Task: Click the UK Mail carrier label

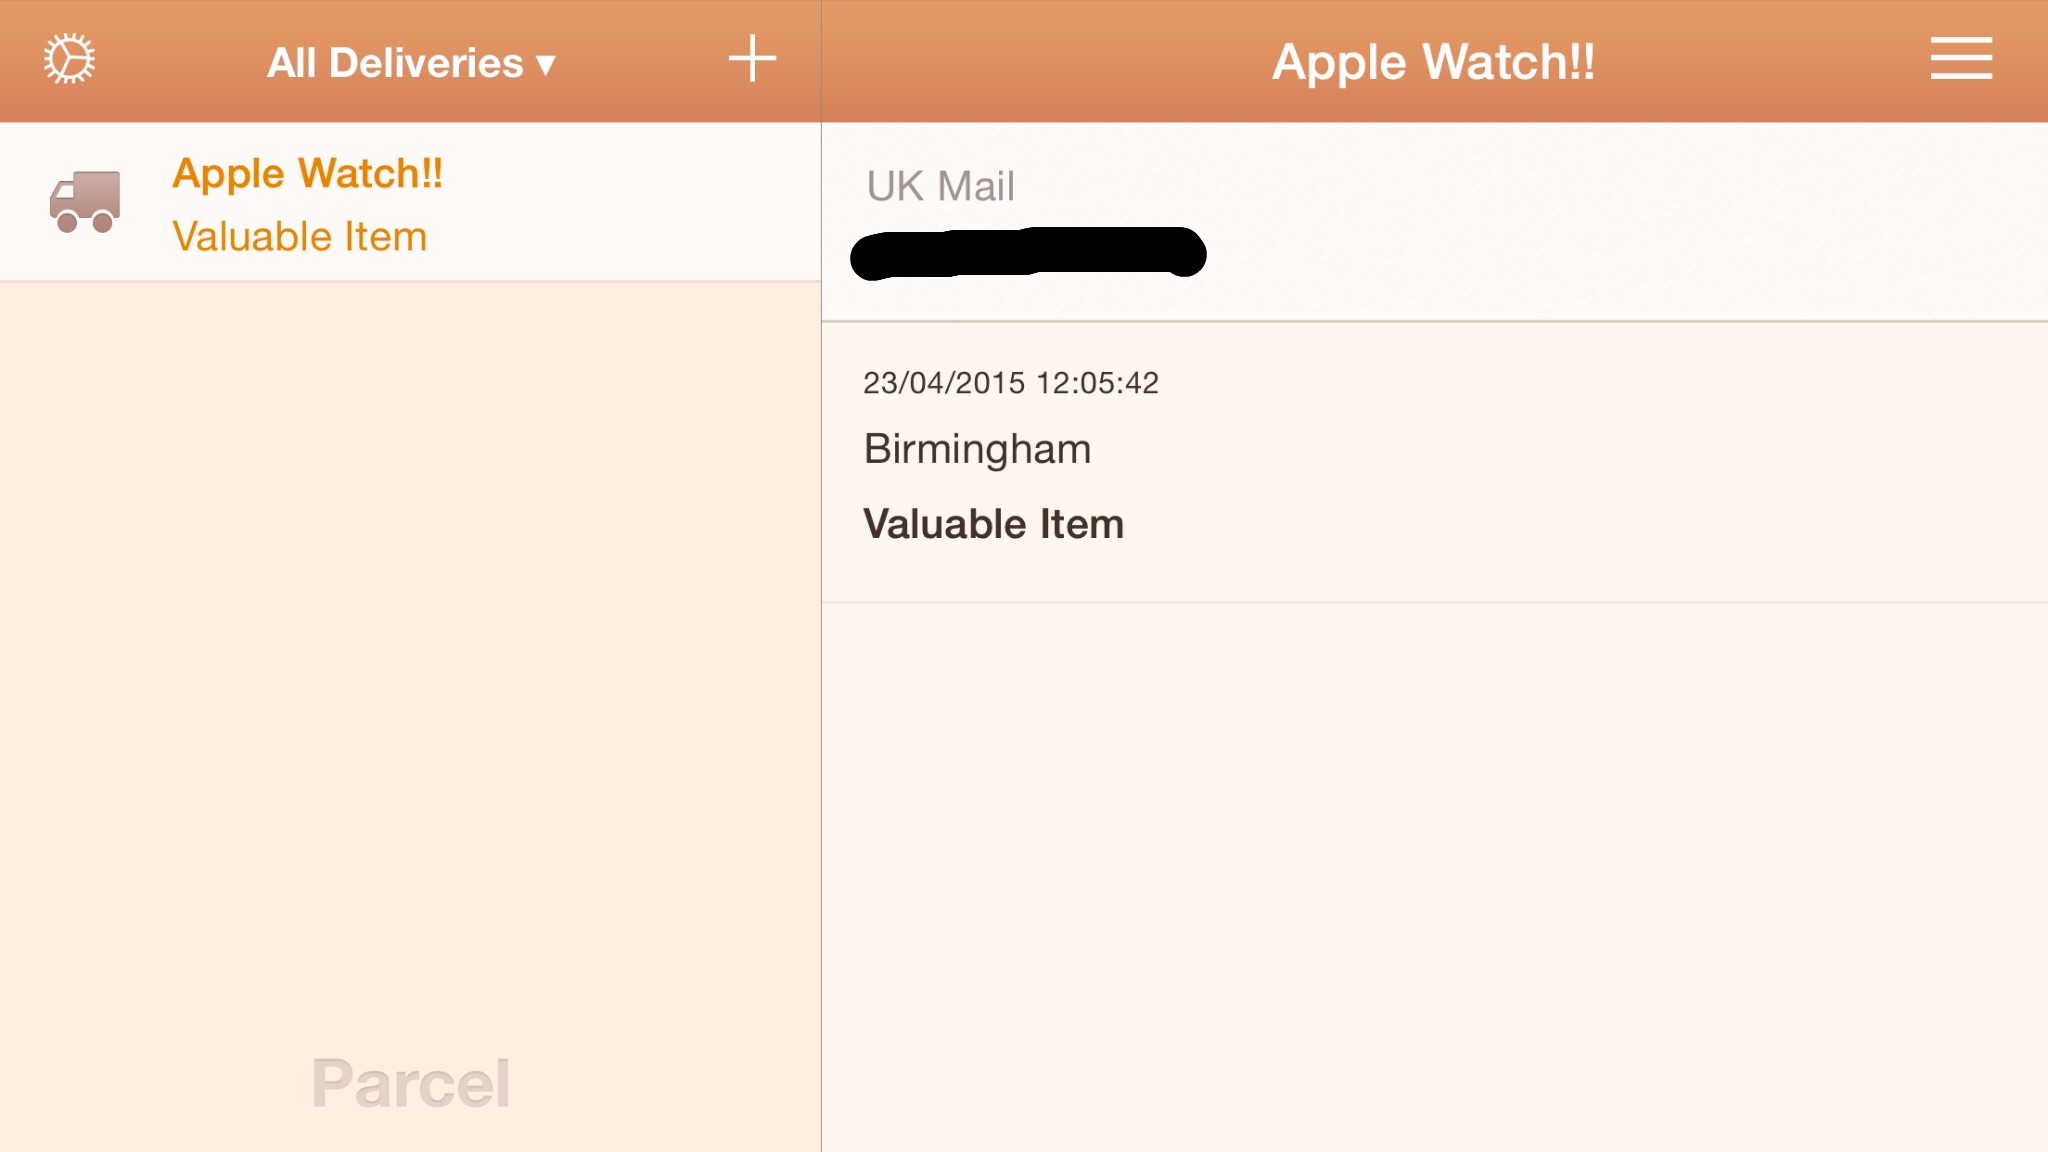Action: click(940, 186)
